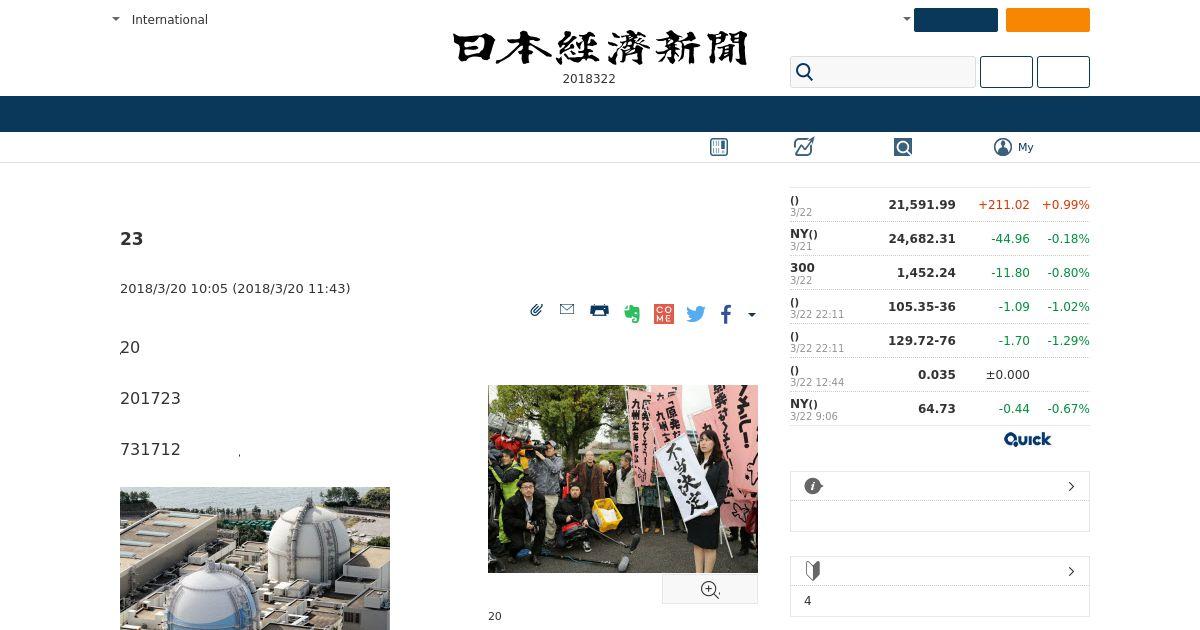
Task: Click the beginner mark icon in sidebar
Action: [813, 571]
